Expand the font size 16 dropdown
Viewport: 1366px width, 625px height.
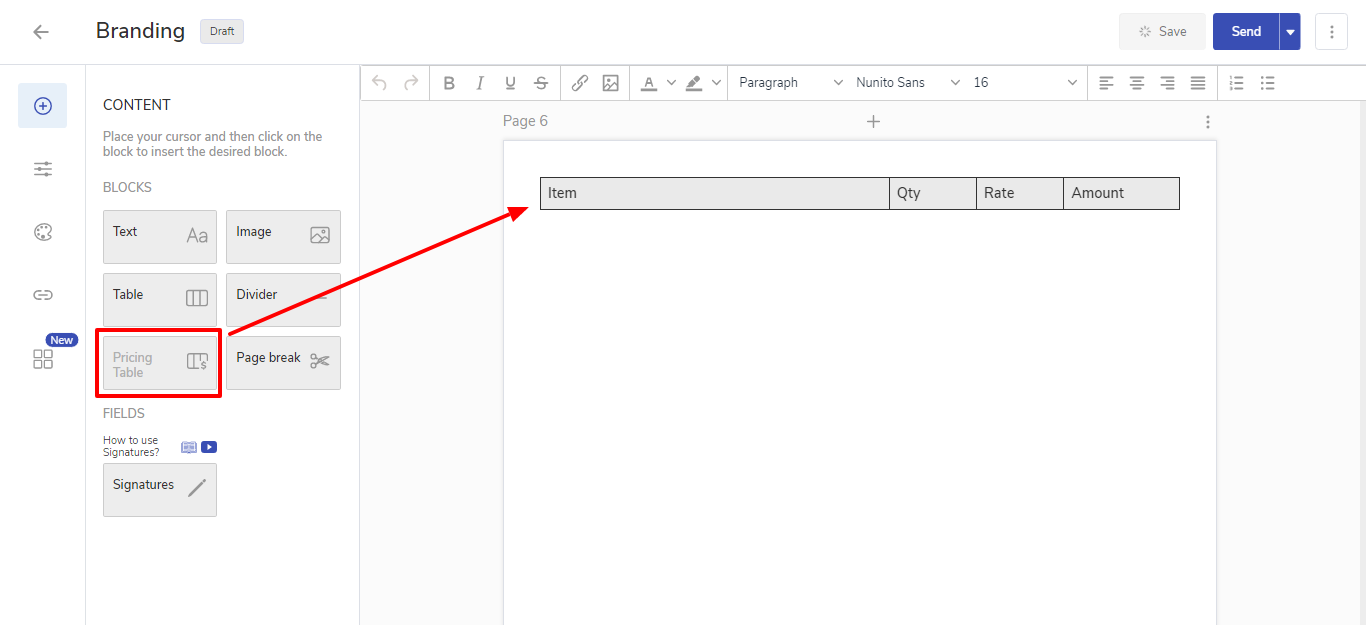pos(1025,83)
